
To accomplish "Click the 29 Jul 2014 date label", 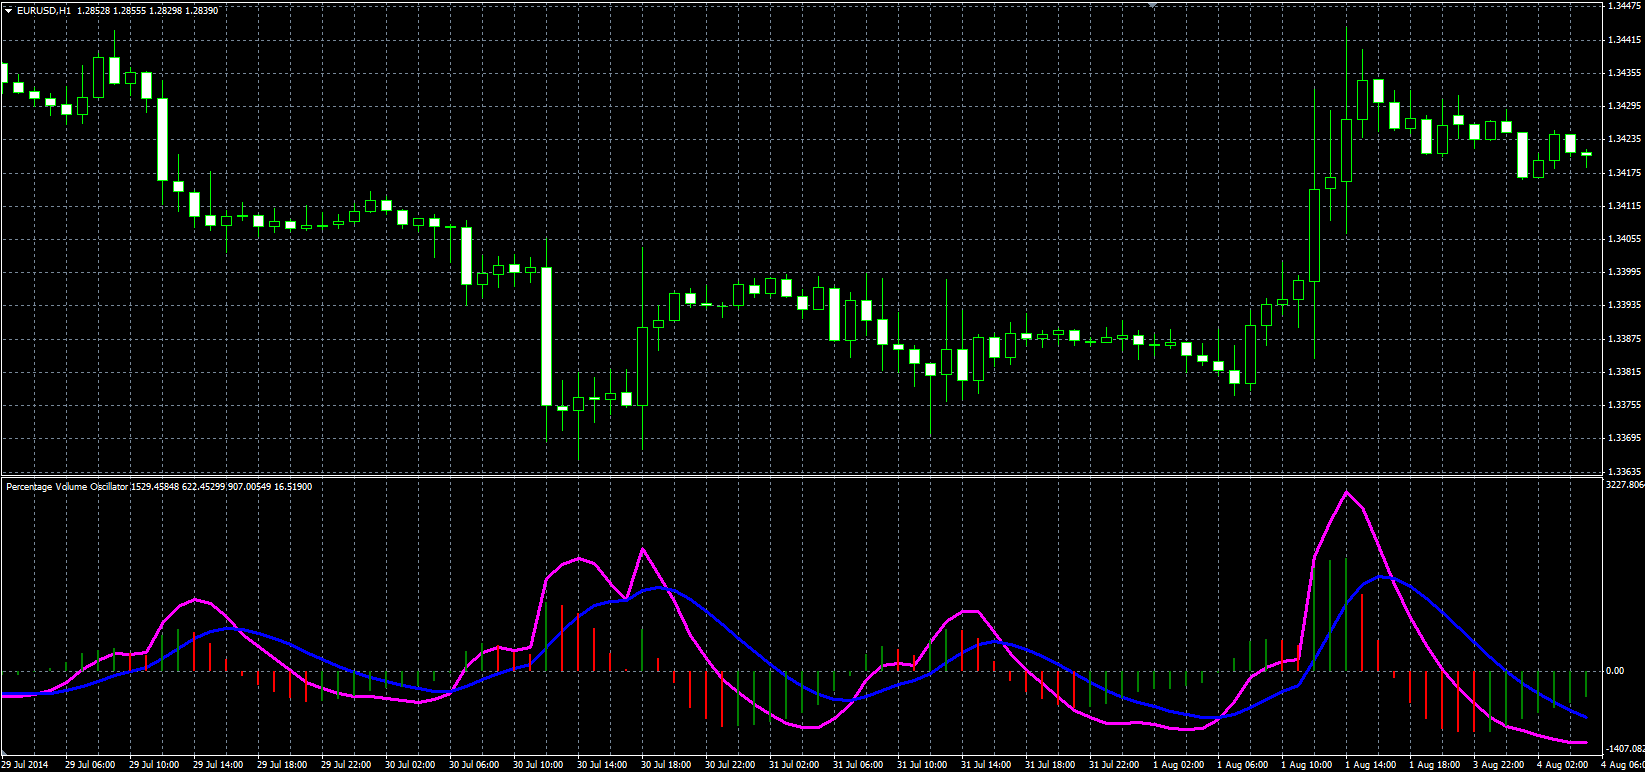I will click(25, 765).
